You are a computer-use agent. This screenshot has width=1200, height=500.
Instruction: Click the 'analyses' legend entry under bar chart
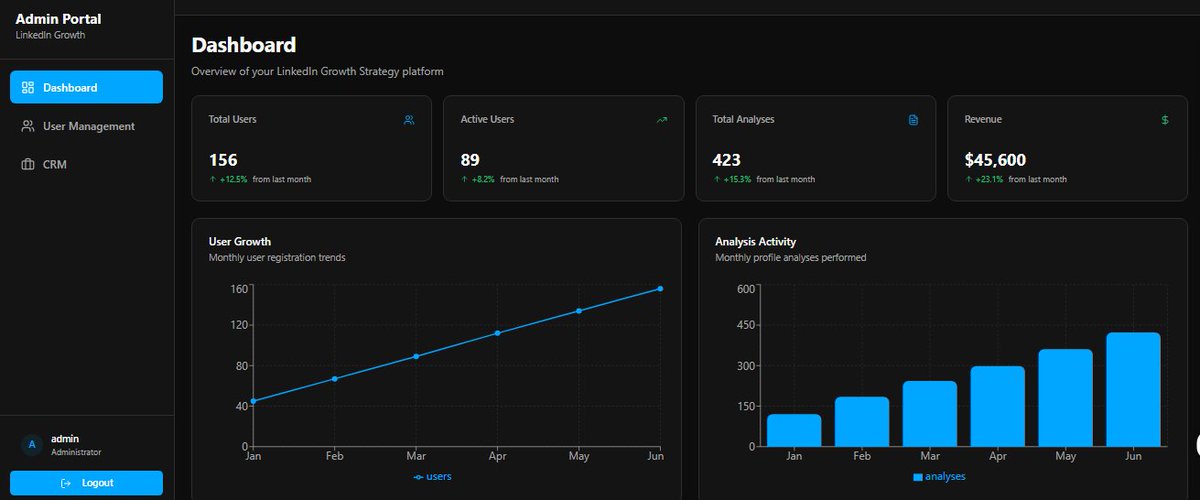point(939,477)
